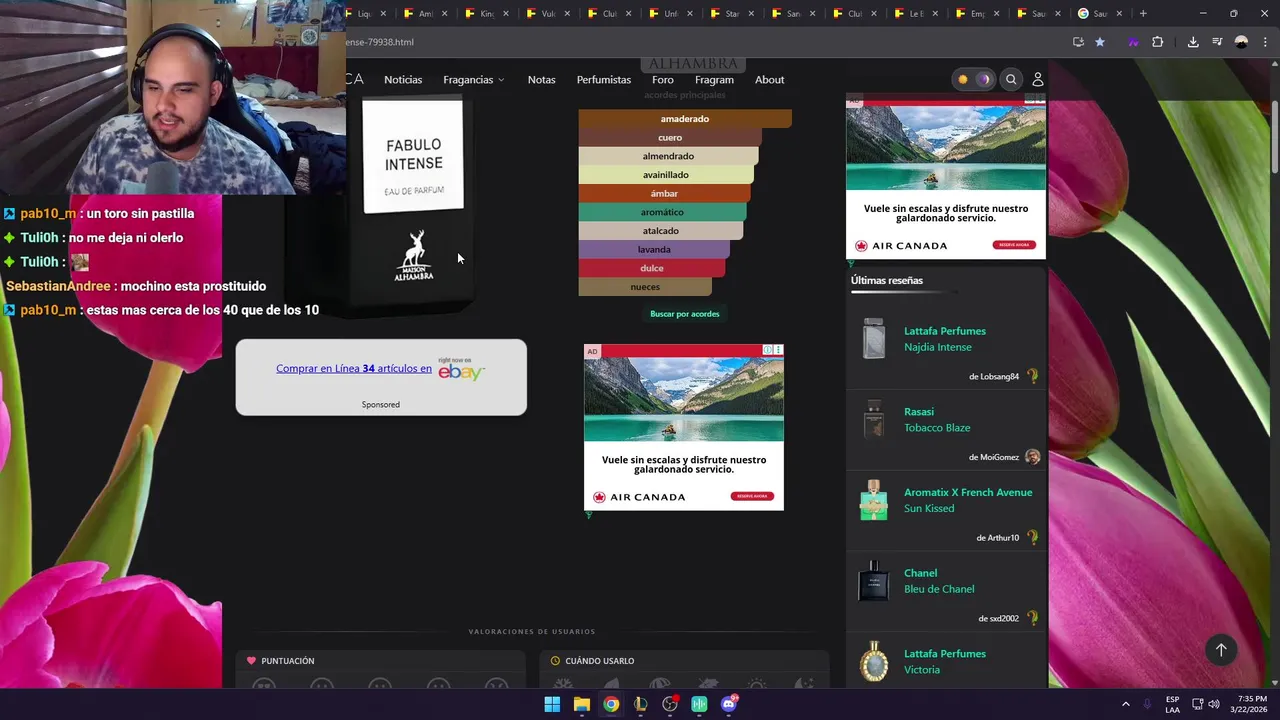Click the 'cuero' accord bar
This screenshot has width=1280, height=720.
(670, 138)
